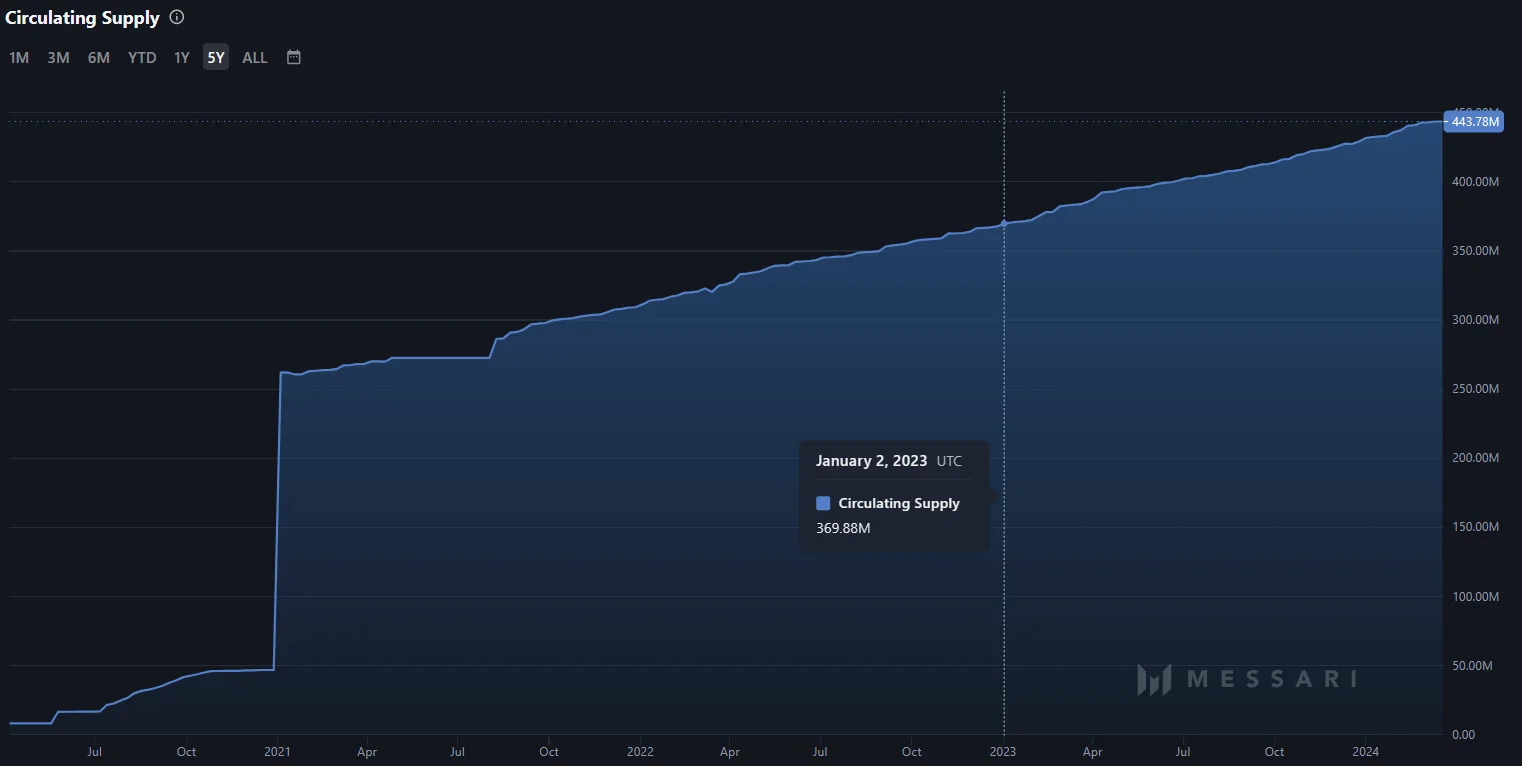
Task: Click the 2024 x-axis label
Action: click(1366, 751)
